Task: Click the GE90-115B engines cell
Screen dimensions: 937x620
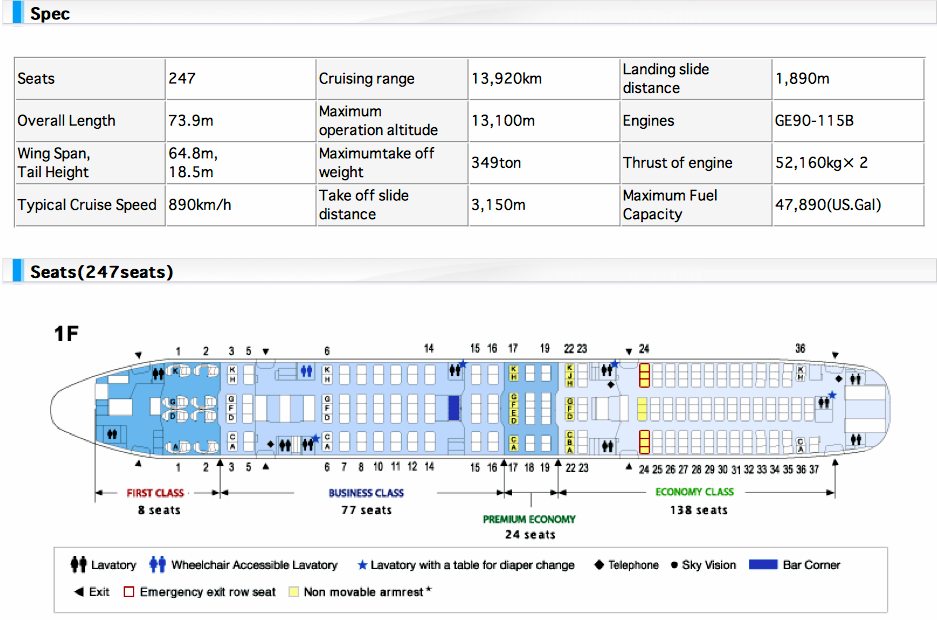Action: click(814, 121)
